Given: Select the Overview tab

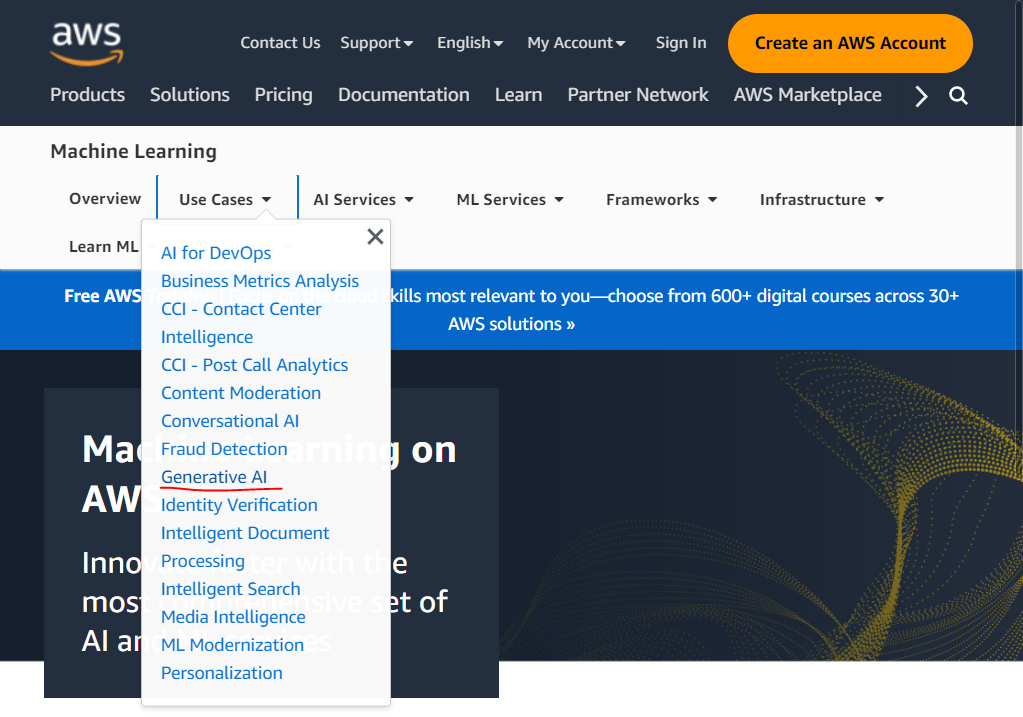Looking at the screenshot, I should tap(105, 199).
